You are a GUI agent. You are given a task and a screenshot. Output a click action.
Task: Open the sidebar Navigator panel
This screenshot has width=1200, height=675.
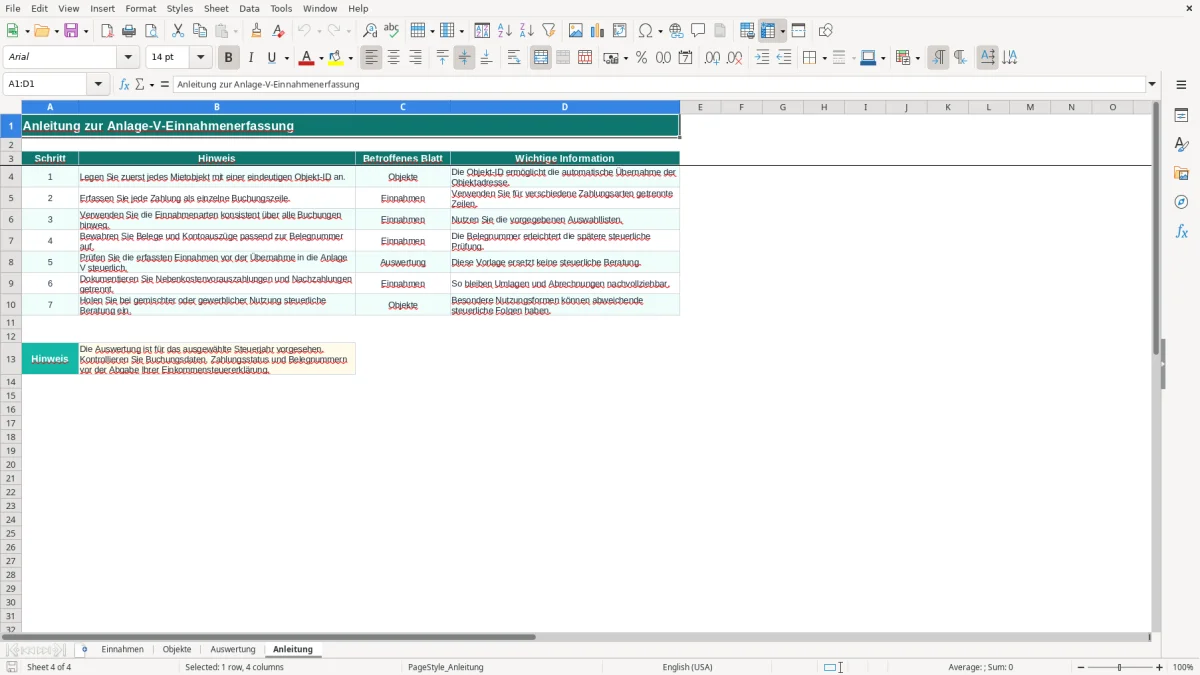(1181, 203)
